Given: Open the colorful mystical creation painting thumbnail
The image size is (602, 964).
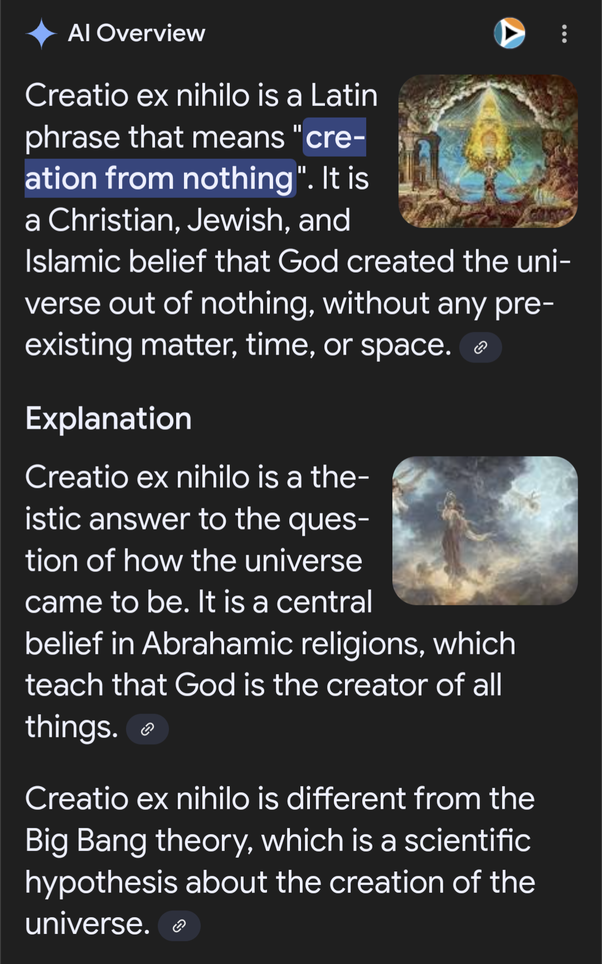Looking at the screenshot, I should pos(487,150).
